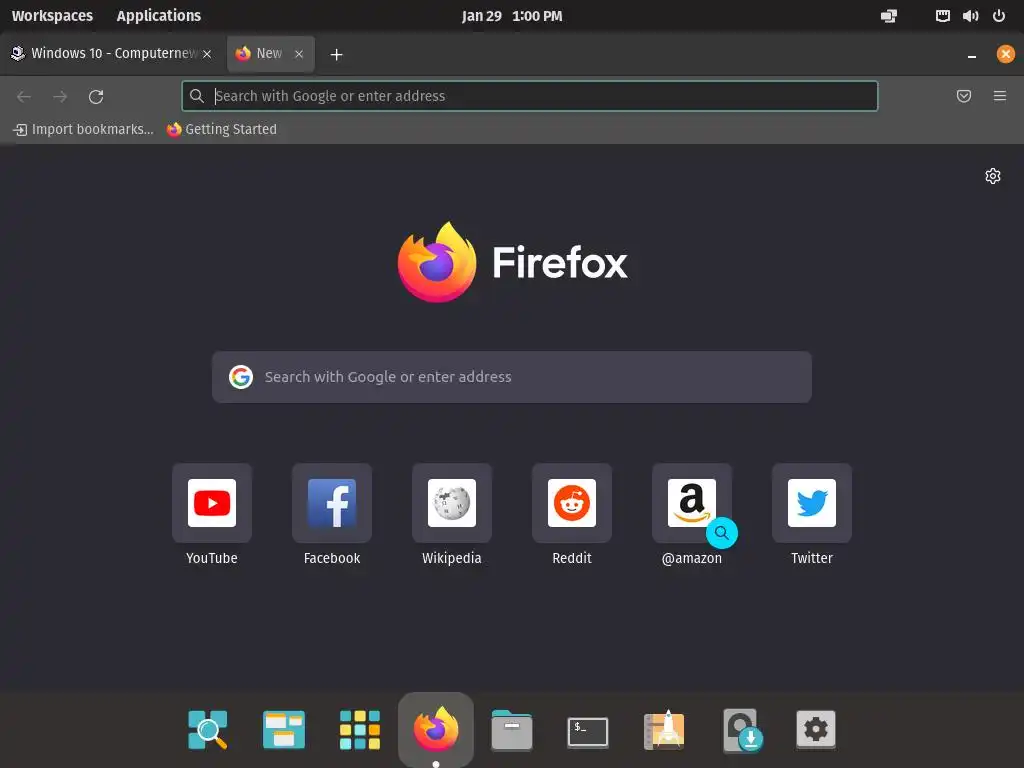The height and width of the screenshot is (768, 1024).
Task: Open the volume control
Action: (970, 16)
